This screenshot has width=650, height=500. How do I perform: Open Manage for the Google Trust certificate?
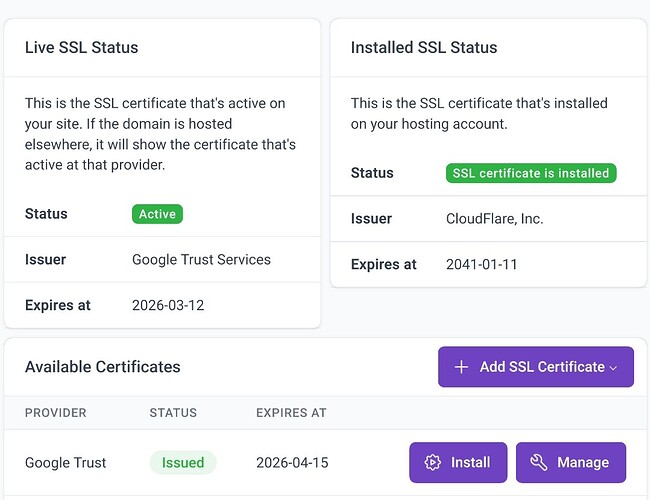tap(570, 462)
